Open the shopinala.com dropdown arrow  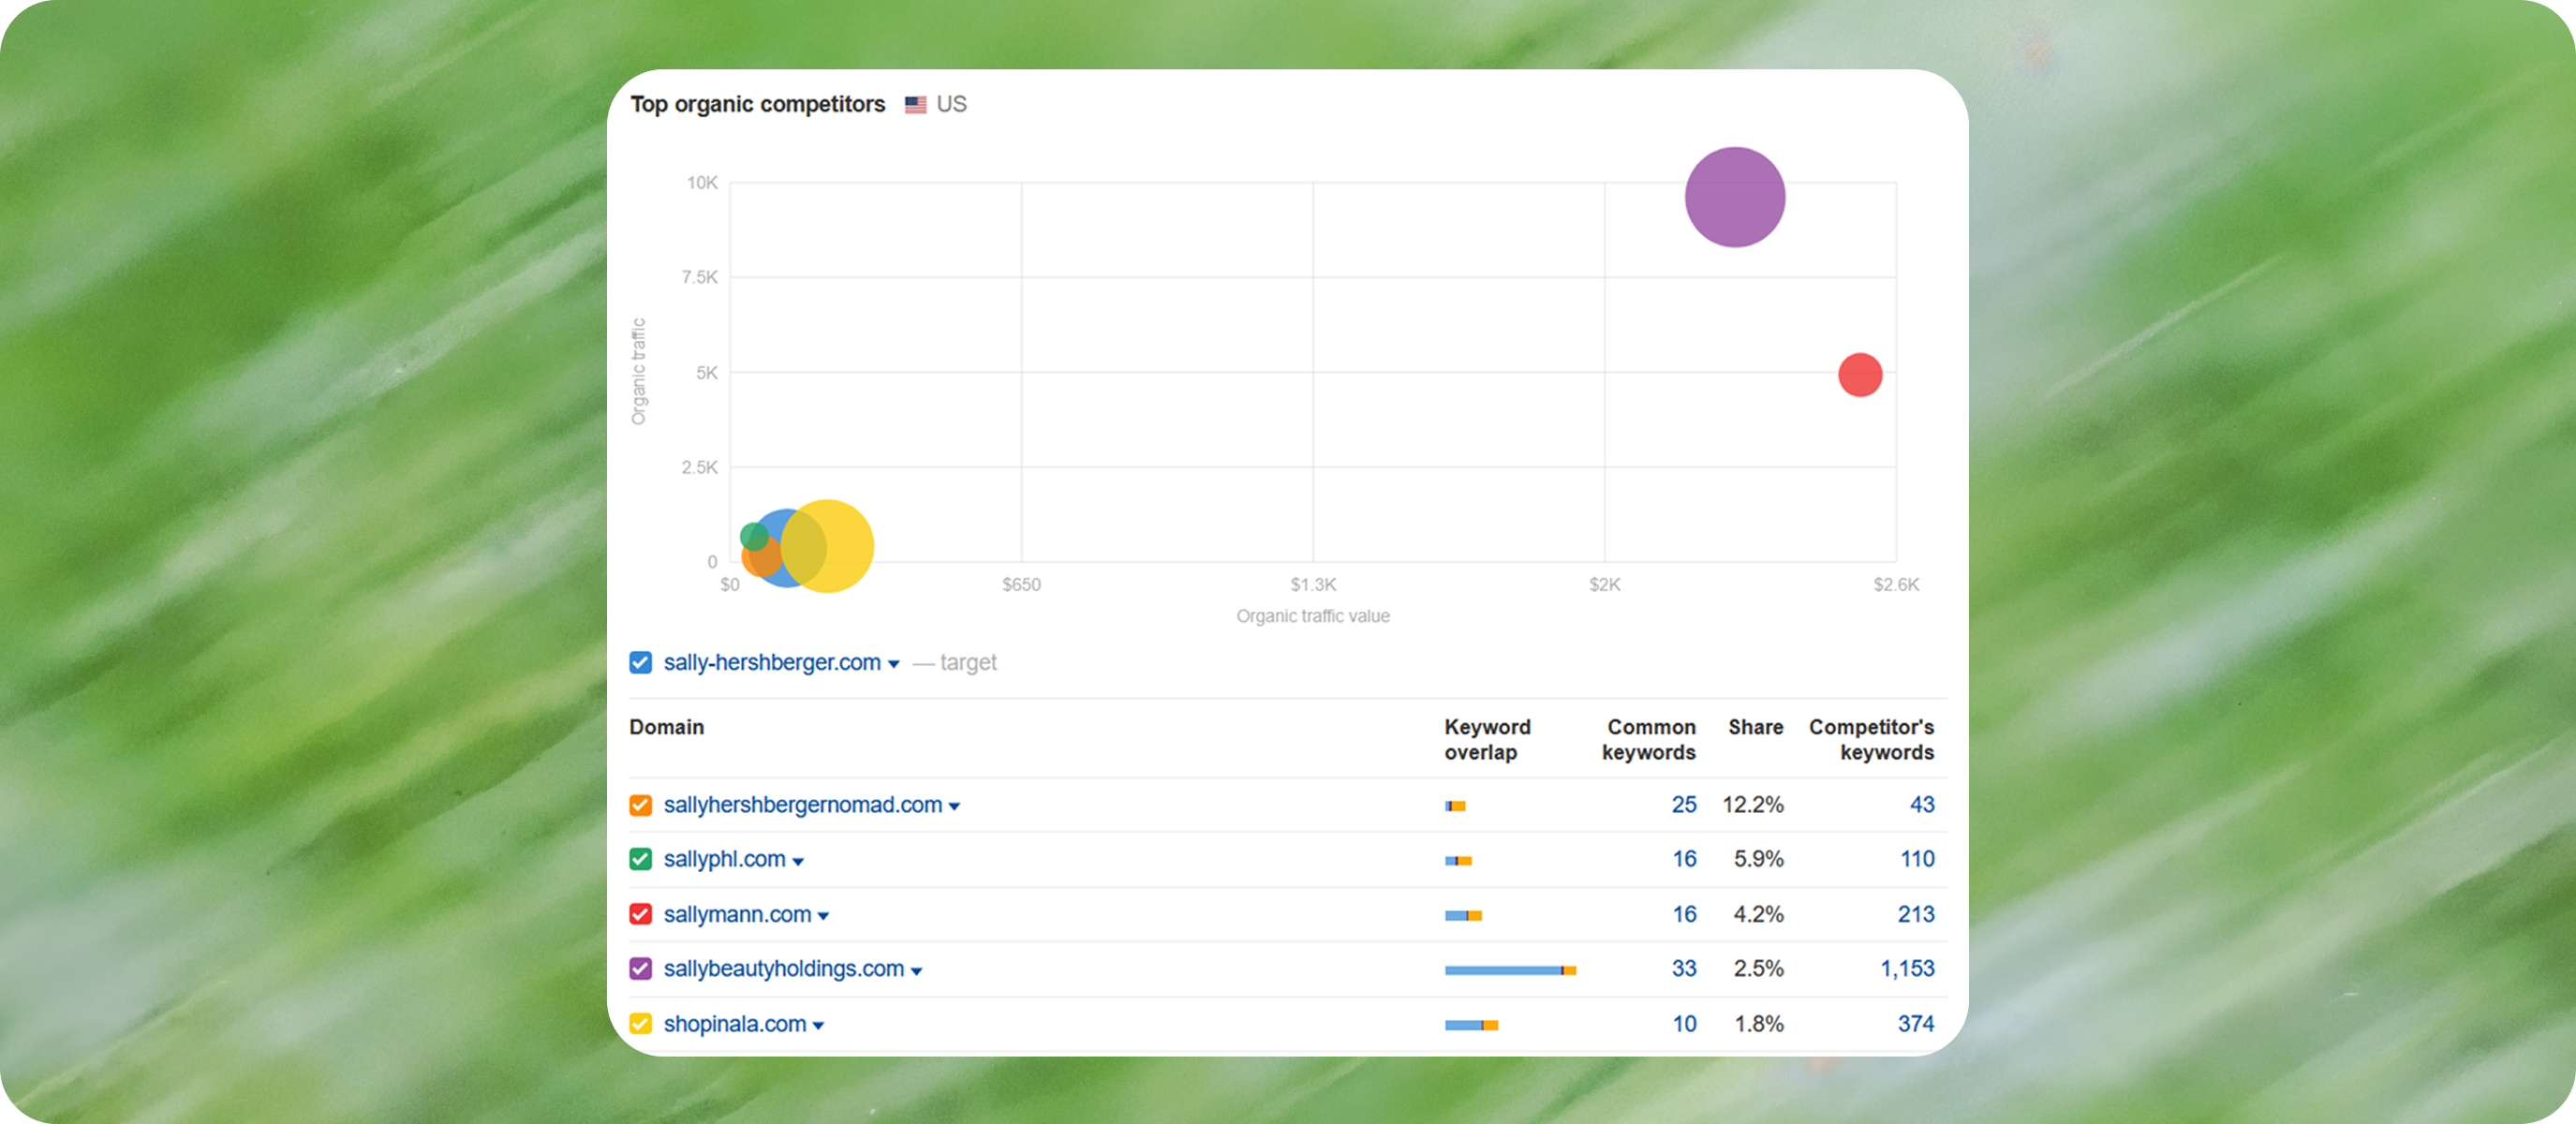tap(819, 1026)
